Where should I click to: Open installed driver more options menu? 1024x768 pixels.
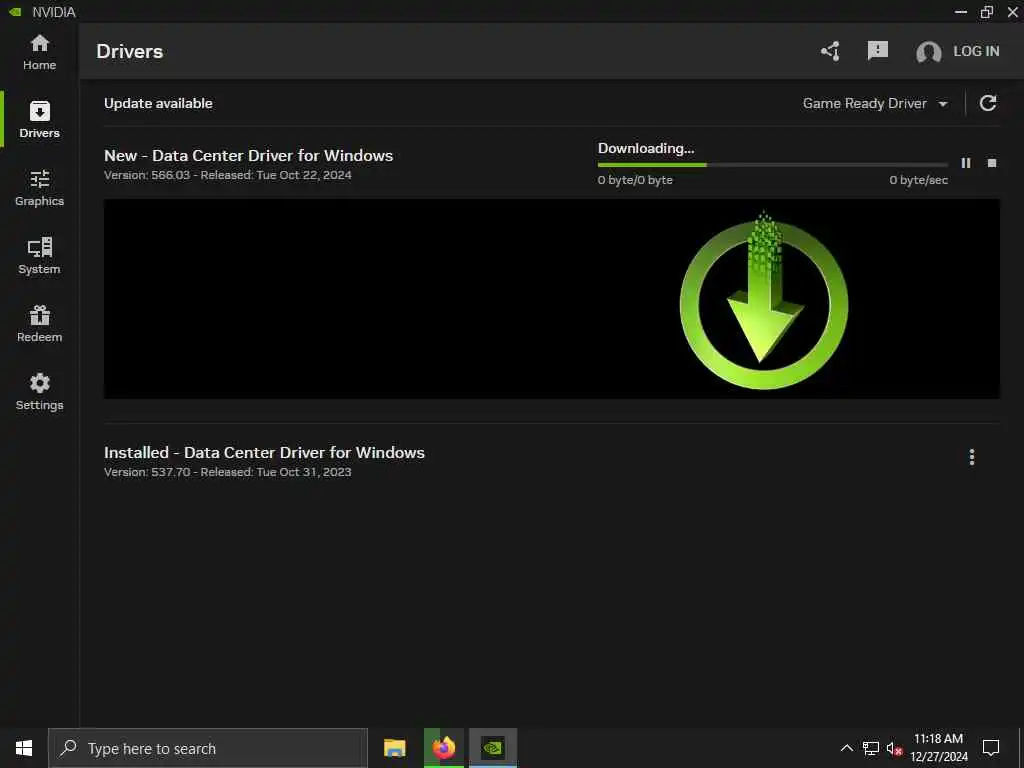pos(971,457)
